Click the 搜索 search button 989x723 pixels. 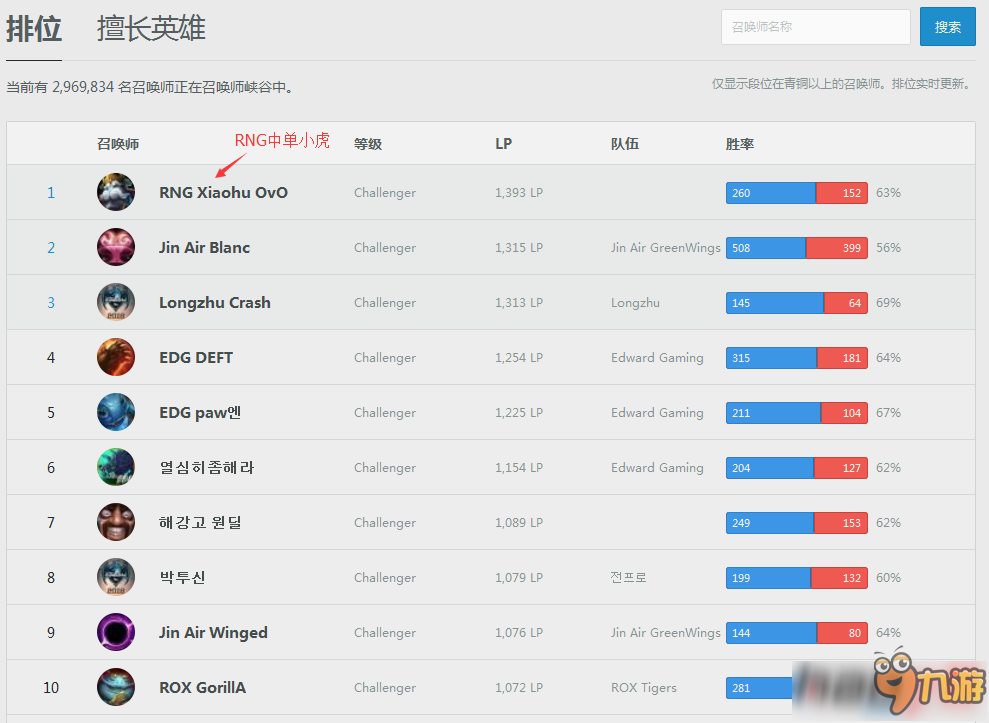[x=947, y=26]
